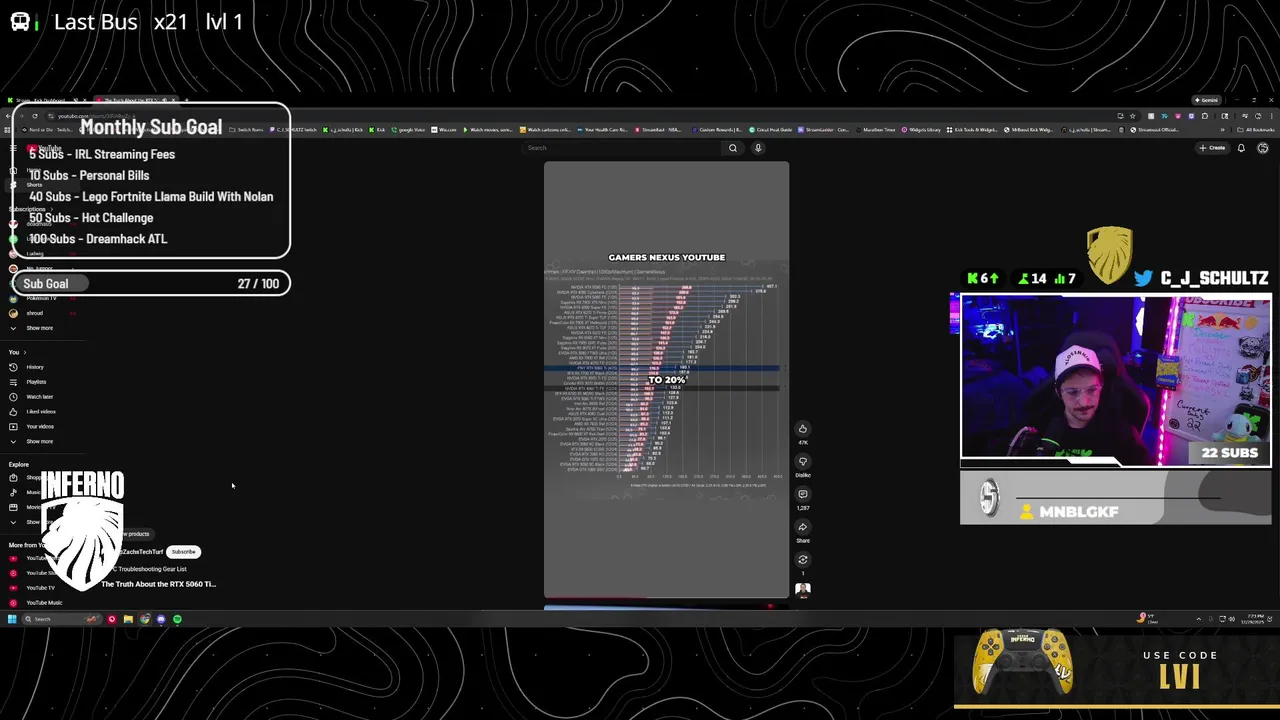Expand Show more under the You section
Screen dimensions: 1280x720
[x=40, y=441]
